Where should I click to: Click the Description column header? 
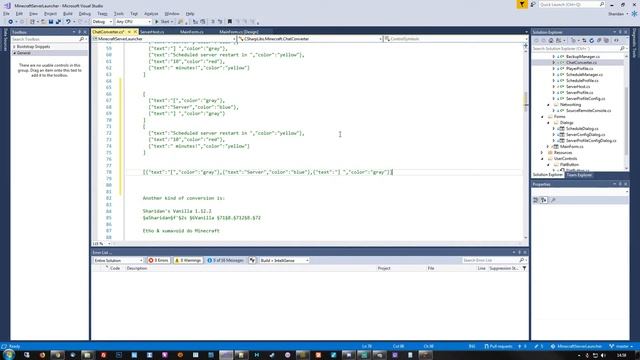pyautogui.click(x=137, y=268)
